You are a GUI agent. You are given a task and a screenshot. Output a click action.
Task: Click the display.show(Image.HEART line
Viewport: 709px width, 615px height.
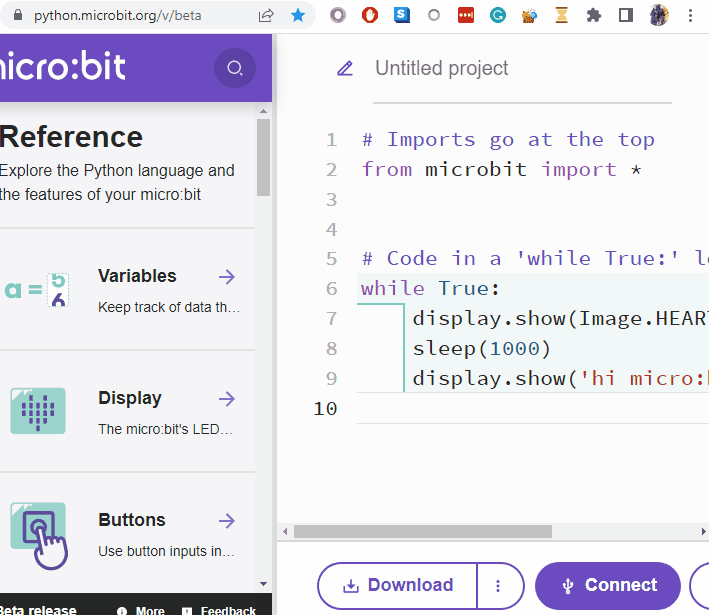pos(560,319)
